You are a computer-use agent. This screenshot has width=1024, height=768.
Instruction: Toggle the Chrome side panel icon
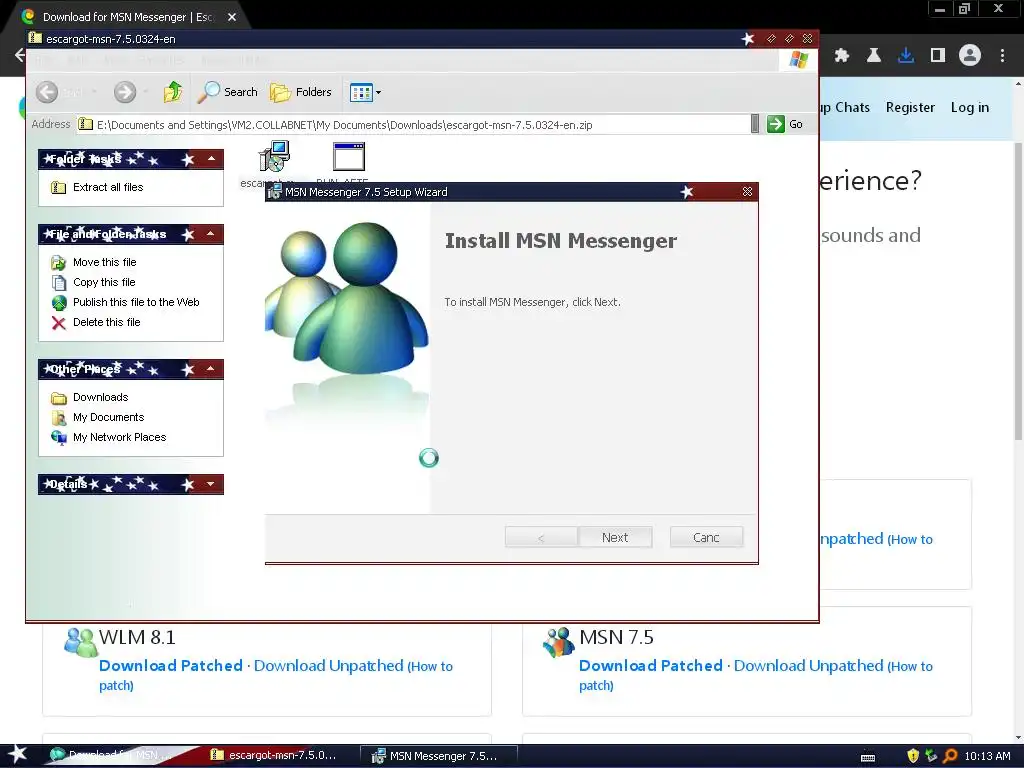(938, 56)
